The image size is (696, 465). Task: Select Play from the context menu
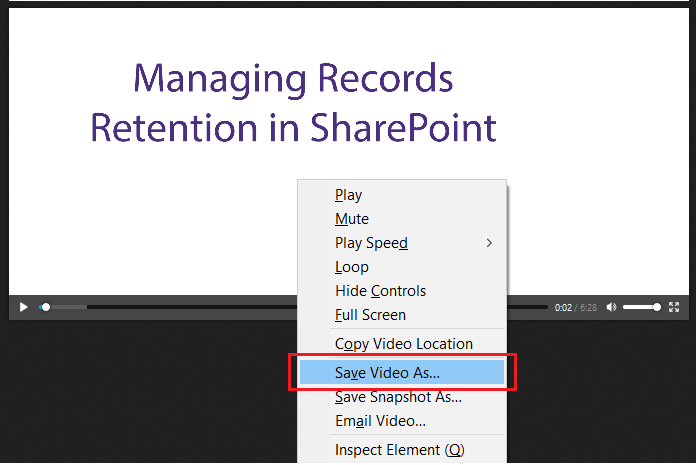pos(402,195)
